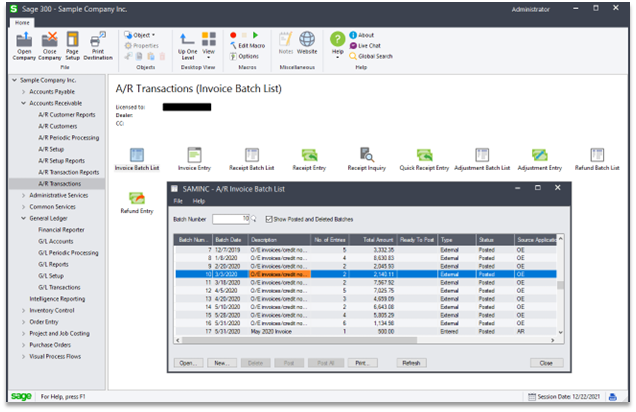The width and height of the screenshot is (636, 412).
Task: Open the Adjustment Batch List icon
Action: coord(482,156)
